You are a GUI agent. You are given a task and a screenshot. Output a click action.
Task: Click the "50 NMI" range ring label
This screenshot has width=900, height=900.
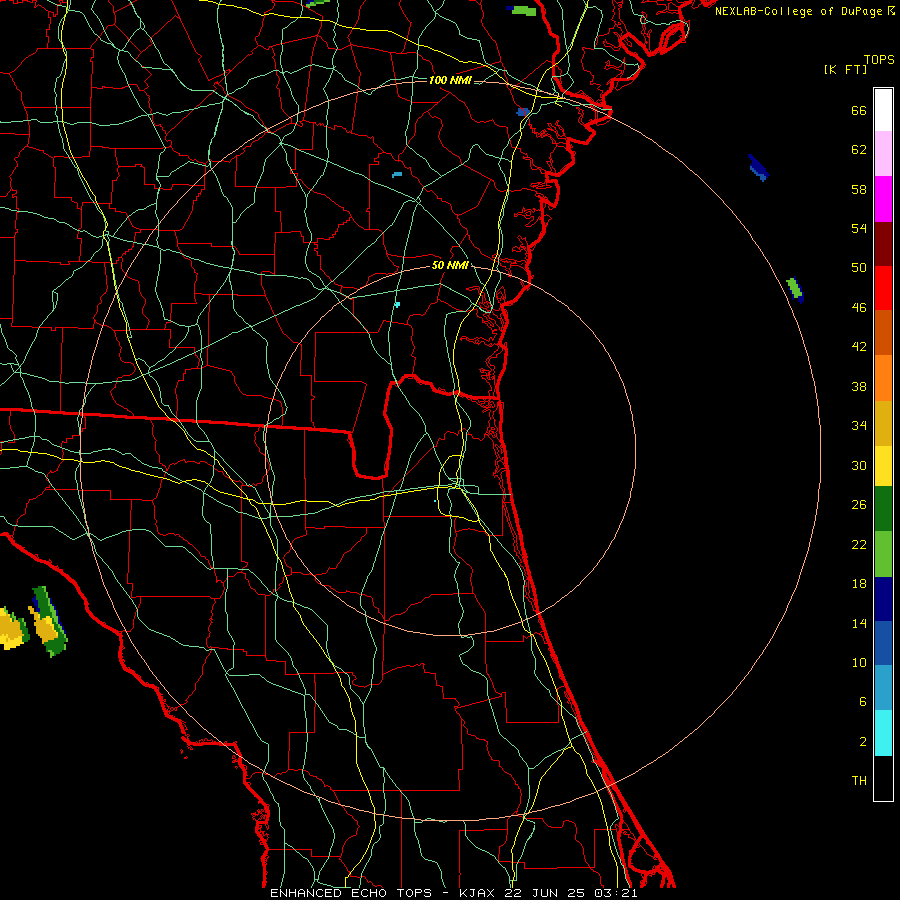coord(450,265)
